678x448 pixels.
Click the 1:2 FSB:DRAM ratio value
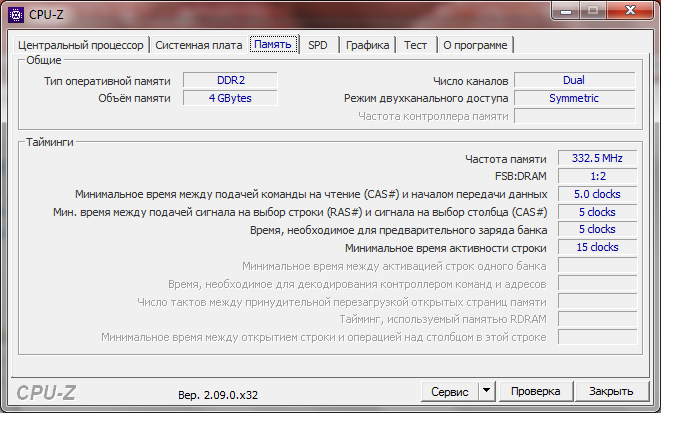point(597,176)
